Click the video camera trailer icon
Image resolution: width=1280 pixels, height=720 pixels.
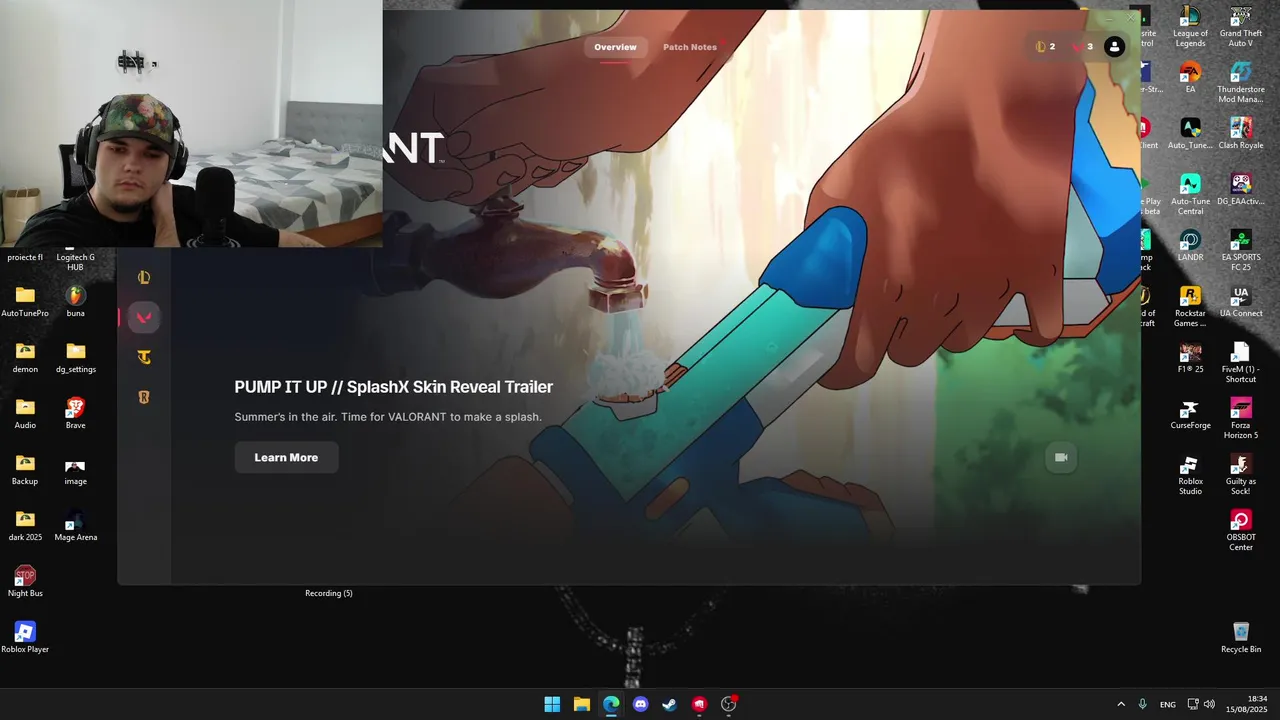[1061, 457]
